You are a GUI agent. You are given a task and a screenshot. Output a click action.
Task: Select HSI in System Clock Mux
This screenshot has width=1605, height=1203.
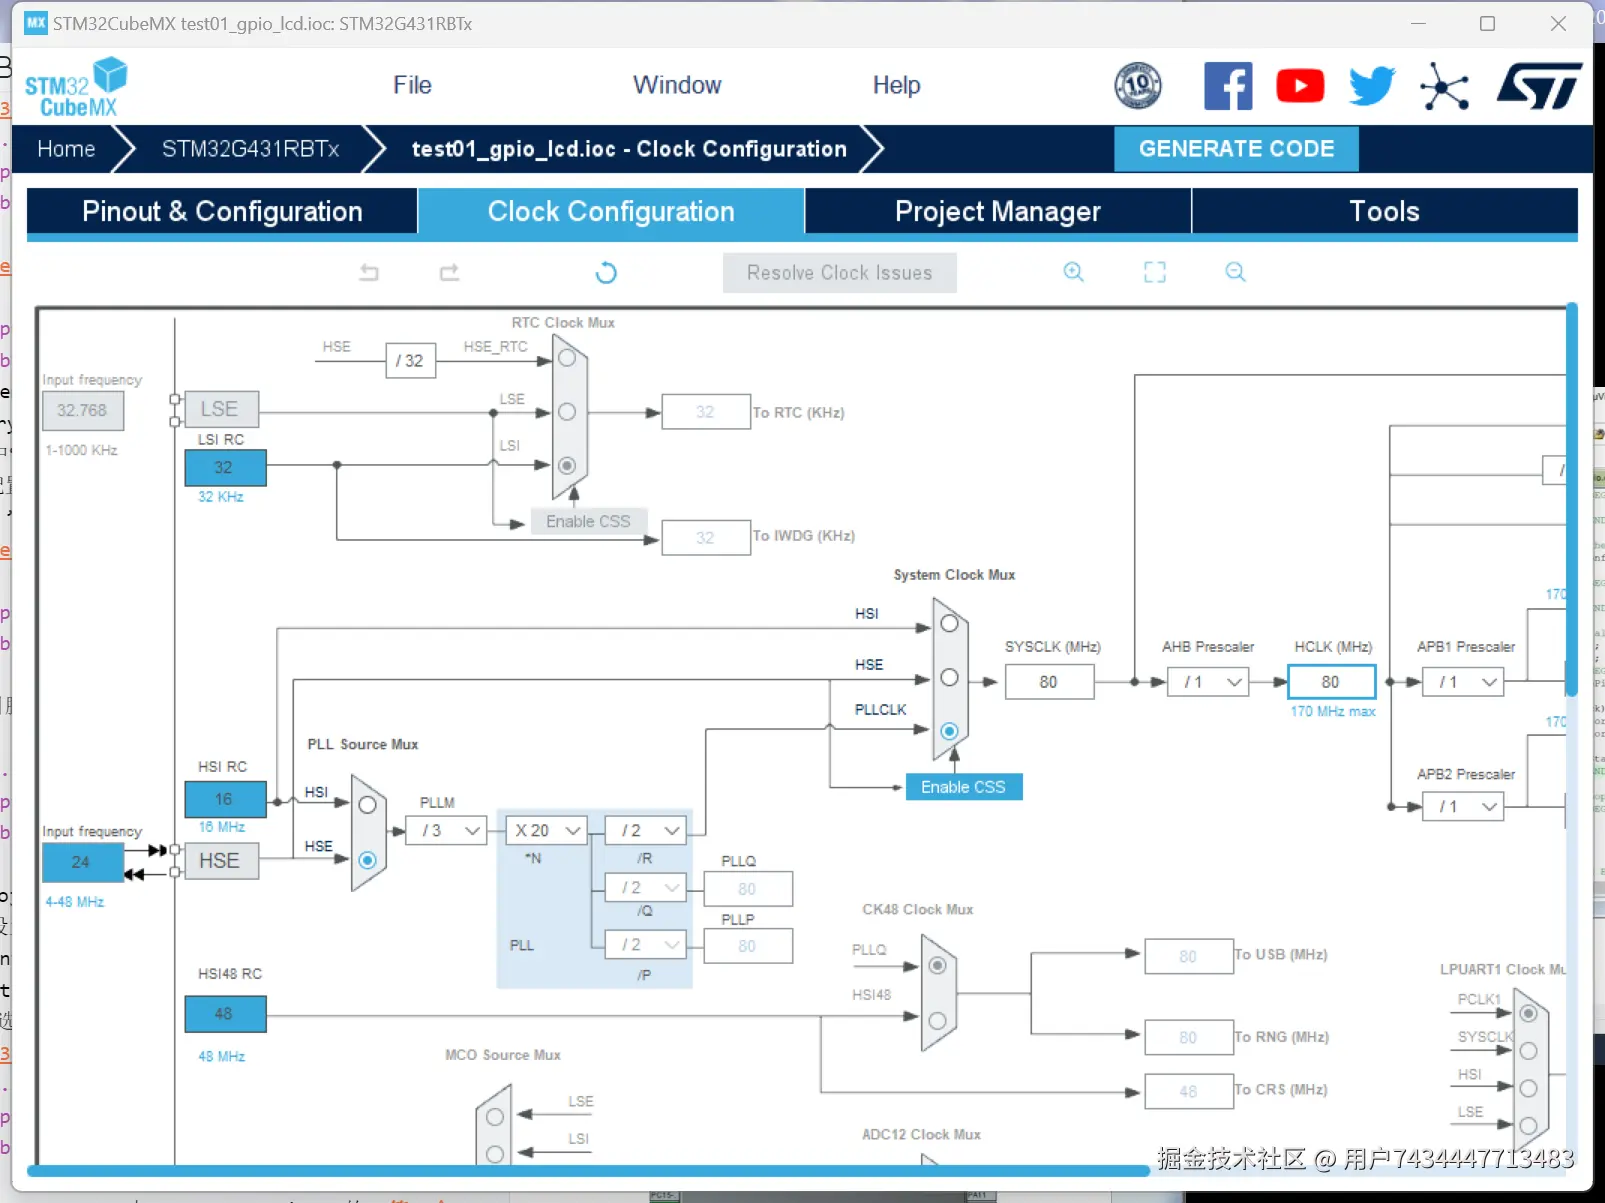tap(949, 624)
